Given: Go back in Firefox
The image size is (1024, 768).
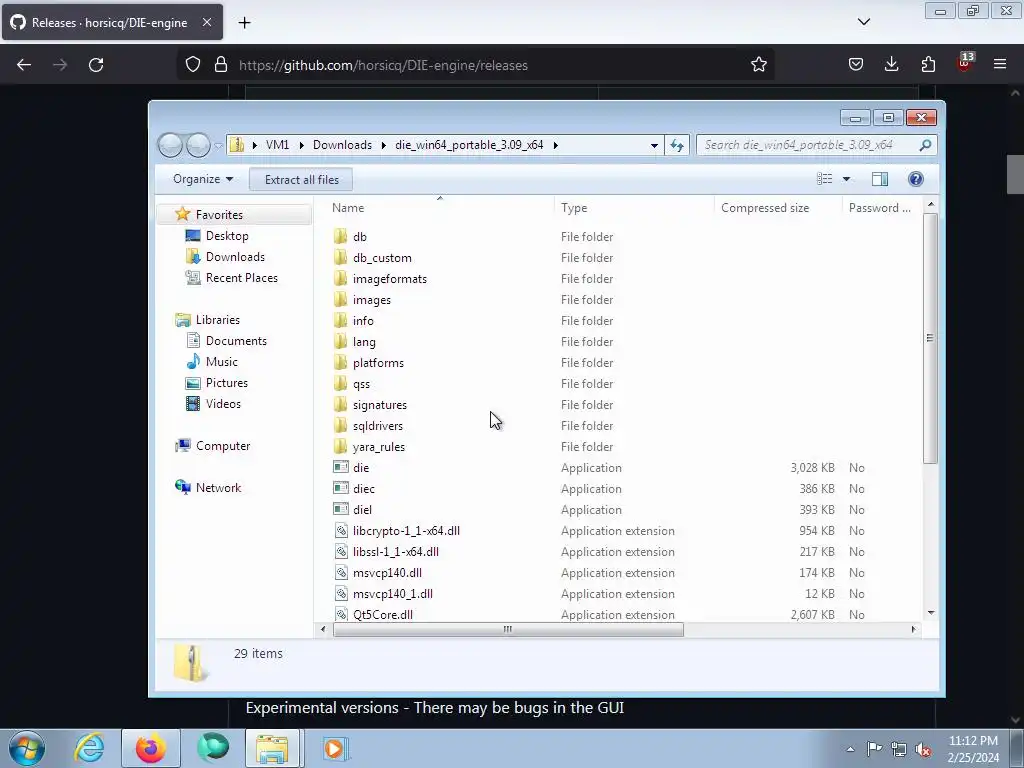Looking at the screenshot, I should click(24, 65).
